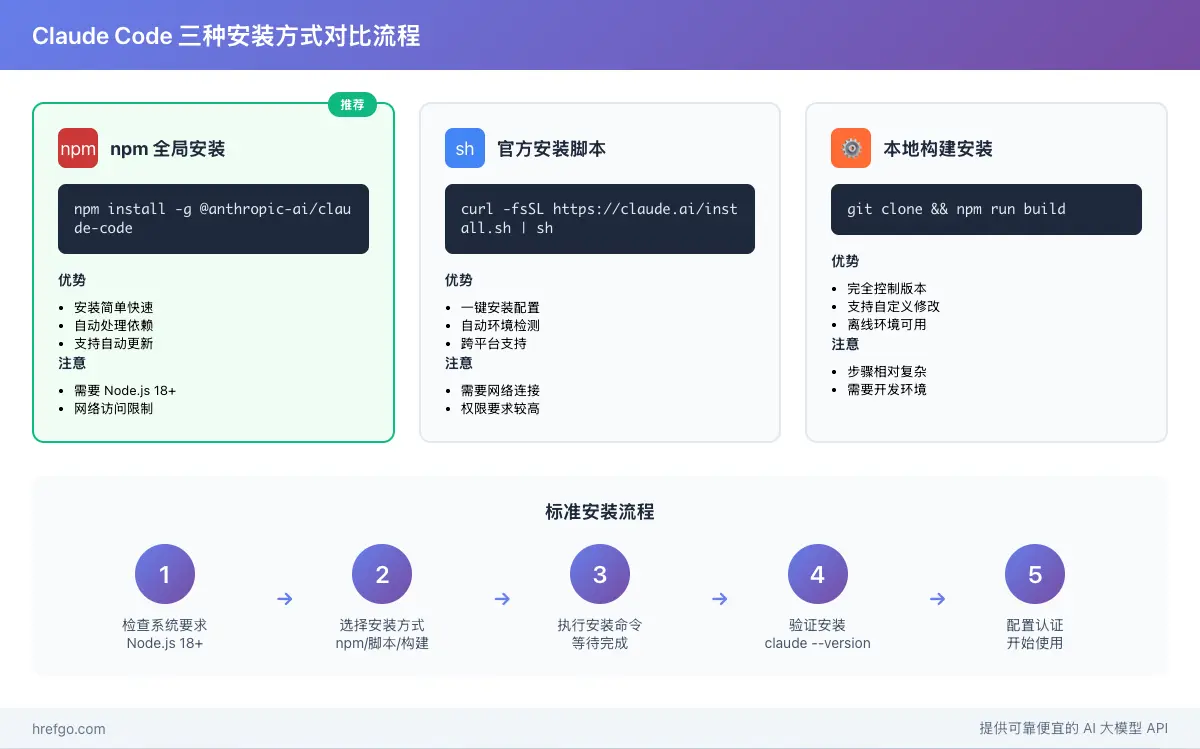
Task: Click 支持自动更新 bullet
Action: coord(114,344)
